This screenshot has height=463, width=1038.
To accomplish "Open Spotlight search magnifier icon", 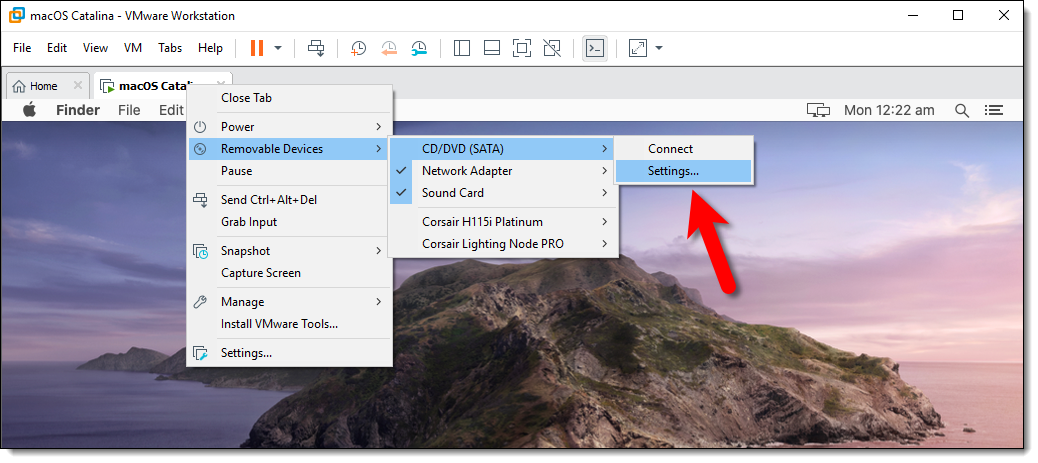I will point(962,110).
